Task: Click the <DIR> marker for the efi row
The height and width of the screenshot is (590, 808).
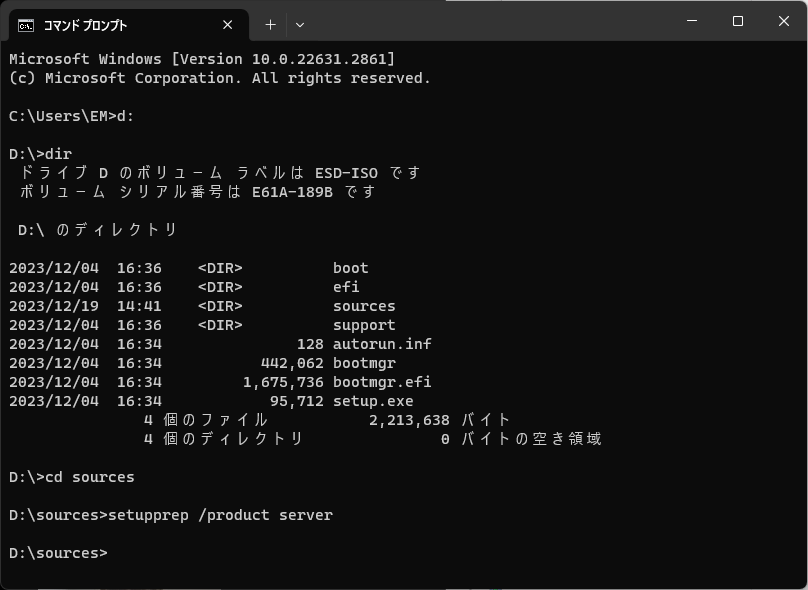Action: tap(220, 287)
